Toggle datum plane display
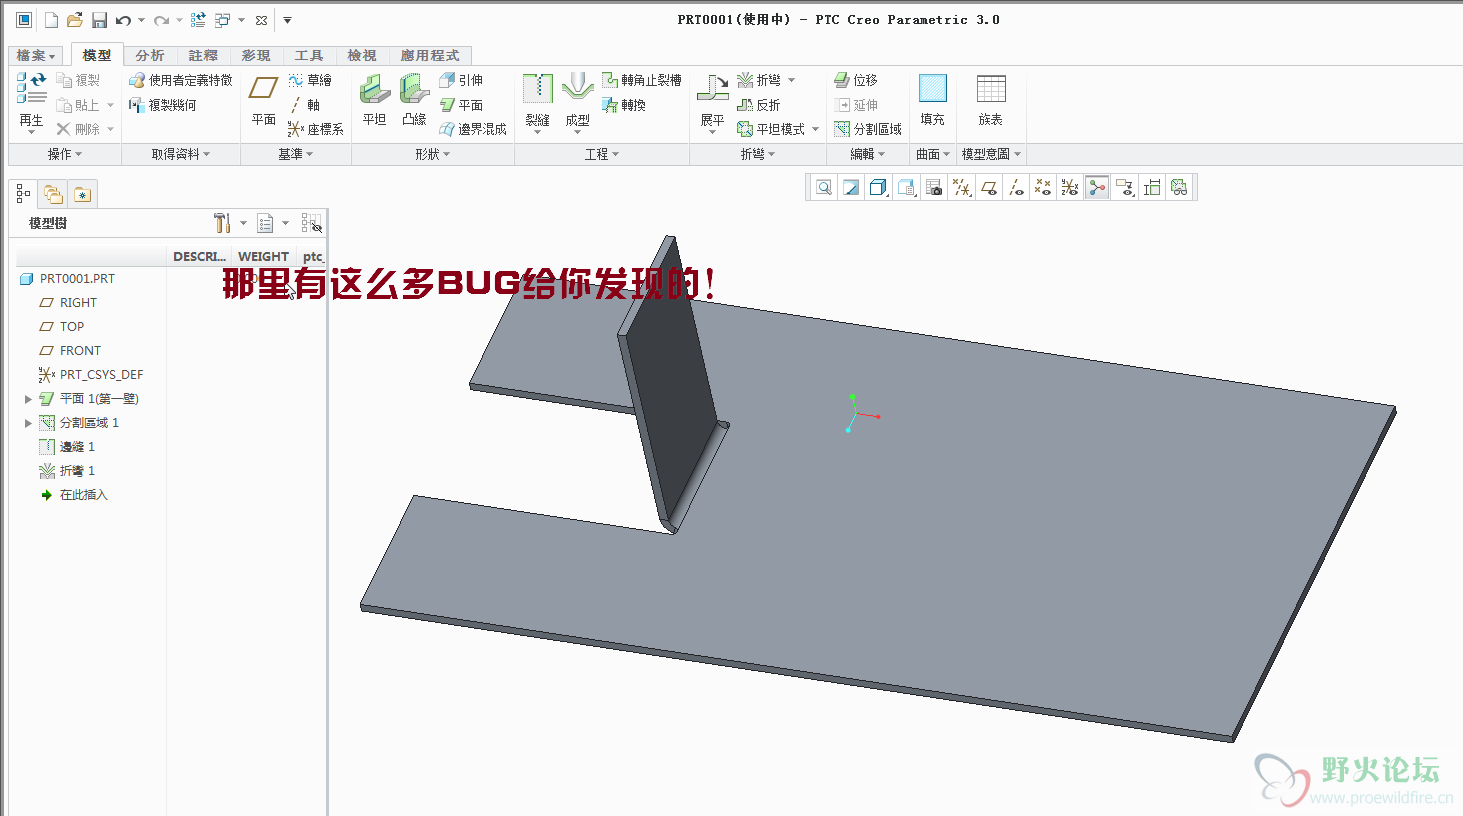This screenshot has height=816, width=1463. pyautogui.click(x=989, y=187)
